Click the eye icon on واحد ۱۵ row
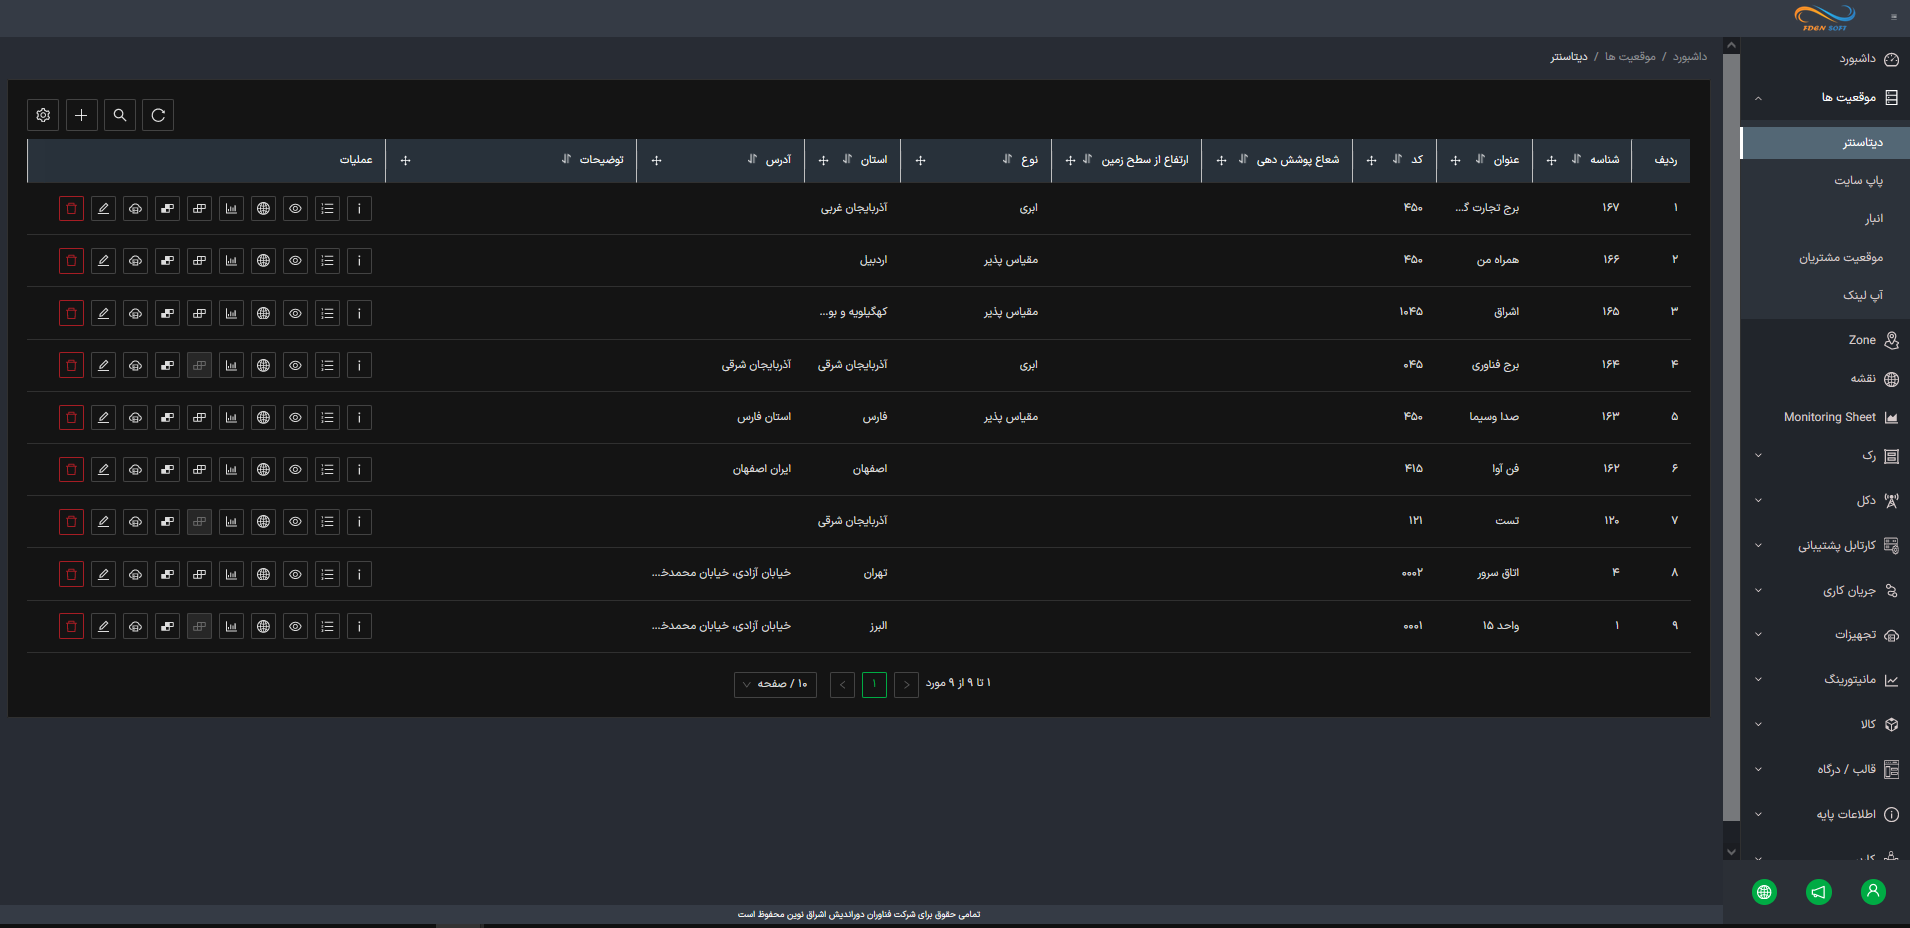 coord(295,627)
